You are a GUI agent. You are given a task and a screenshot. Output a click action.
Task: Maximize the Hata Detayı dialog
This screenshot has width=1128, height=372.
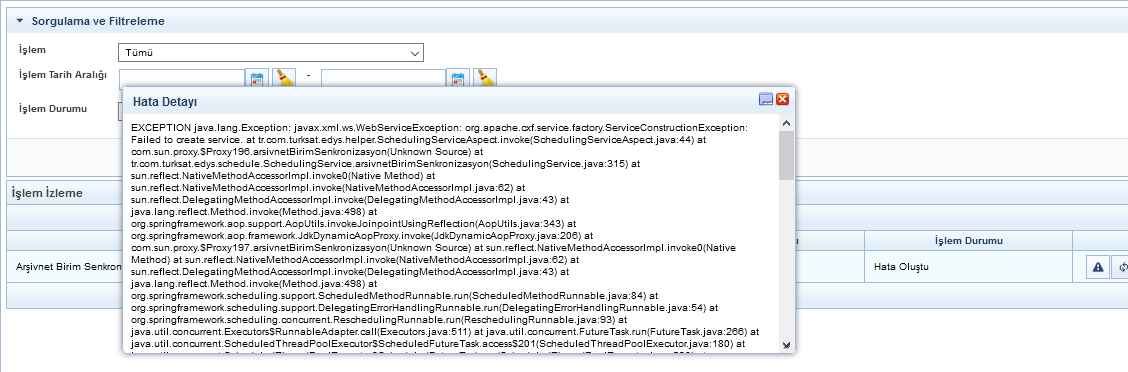766,99
